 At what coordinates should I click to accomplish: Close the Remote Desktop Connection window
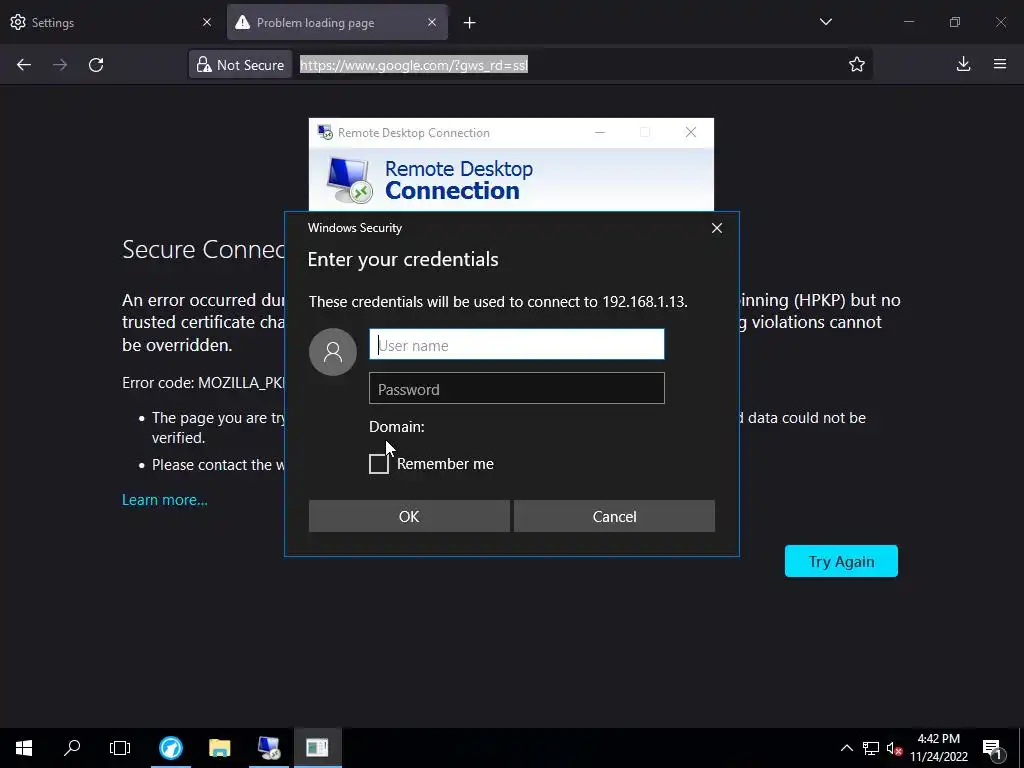(690, 133)
